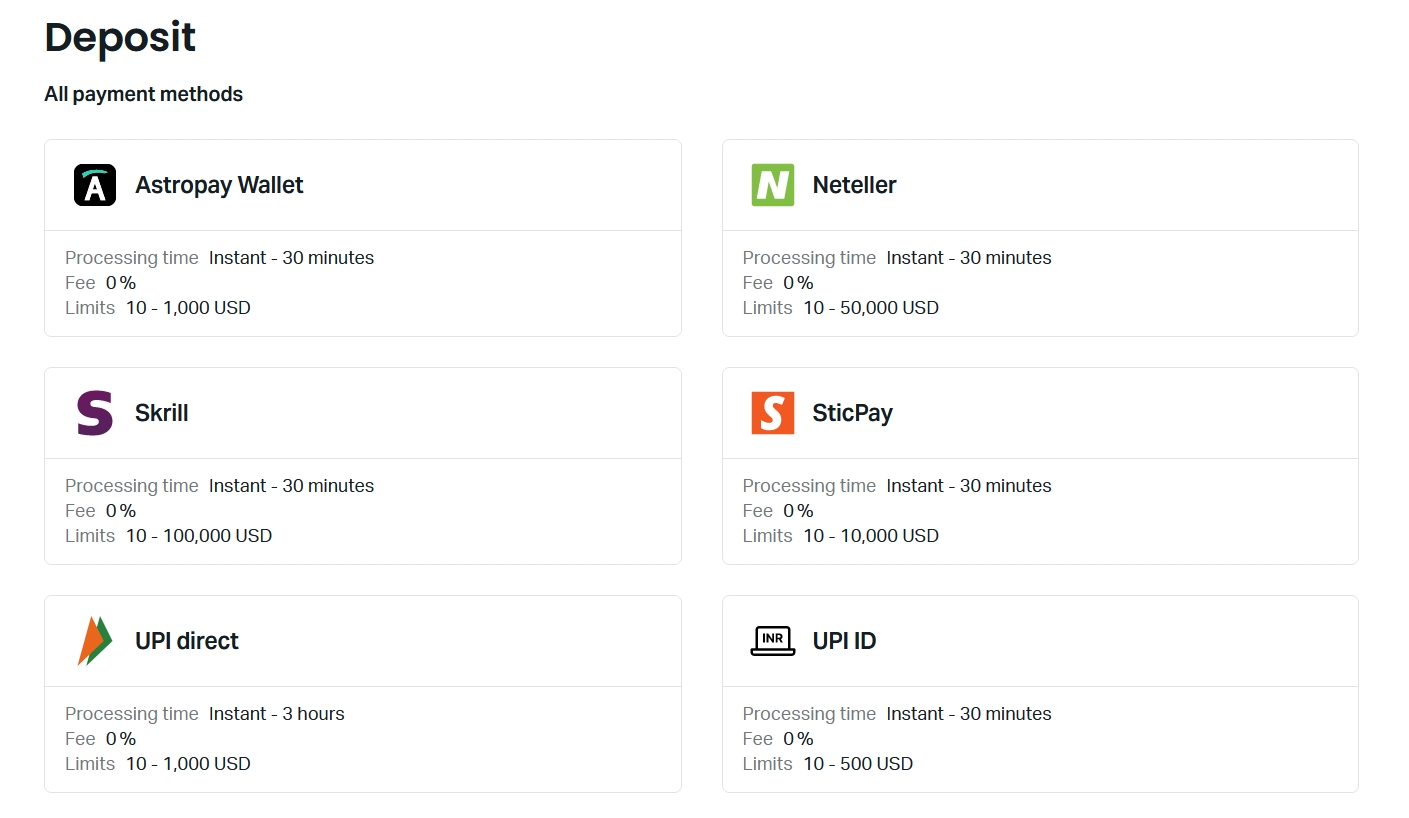Click the Astropay Wallet logo icon
The image size is (1409, 818).
tap(95, 185)
